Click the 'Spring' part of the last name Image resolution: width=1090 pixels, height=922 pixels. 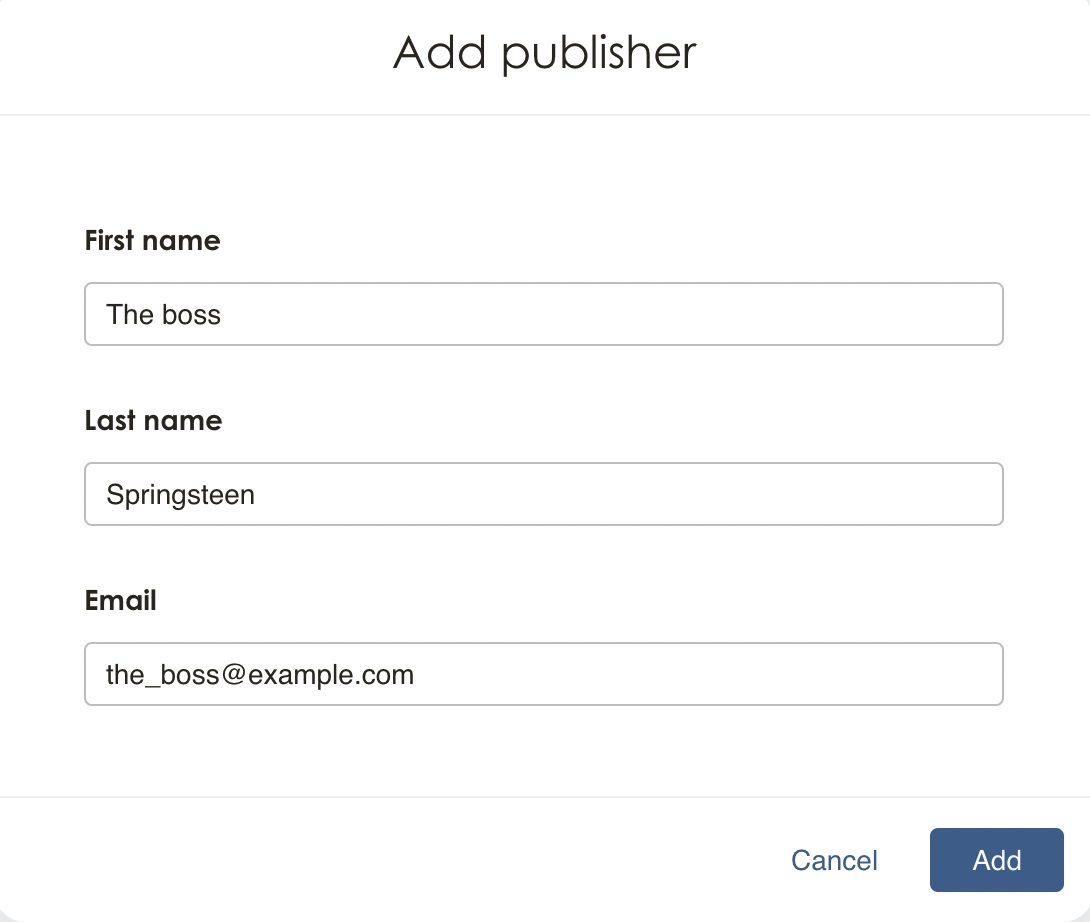coord(145,494)
